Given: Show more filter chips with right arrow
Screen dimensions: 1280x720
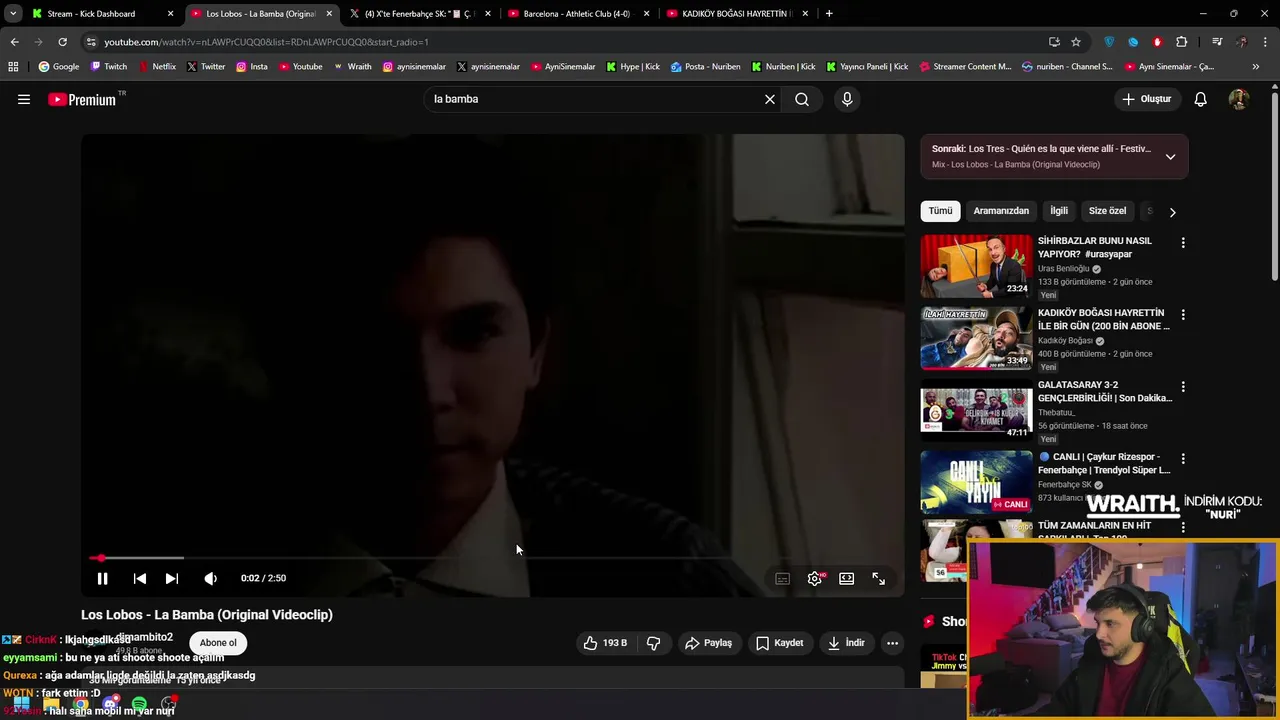Looking at the screenshot, I should (x=1172, y=212).
